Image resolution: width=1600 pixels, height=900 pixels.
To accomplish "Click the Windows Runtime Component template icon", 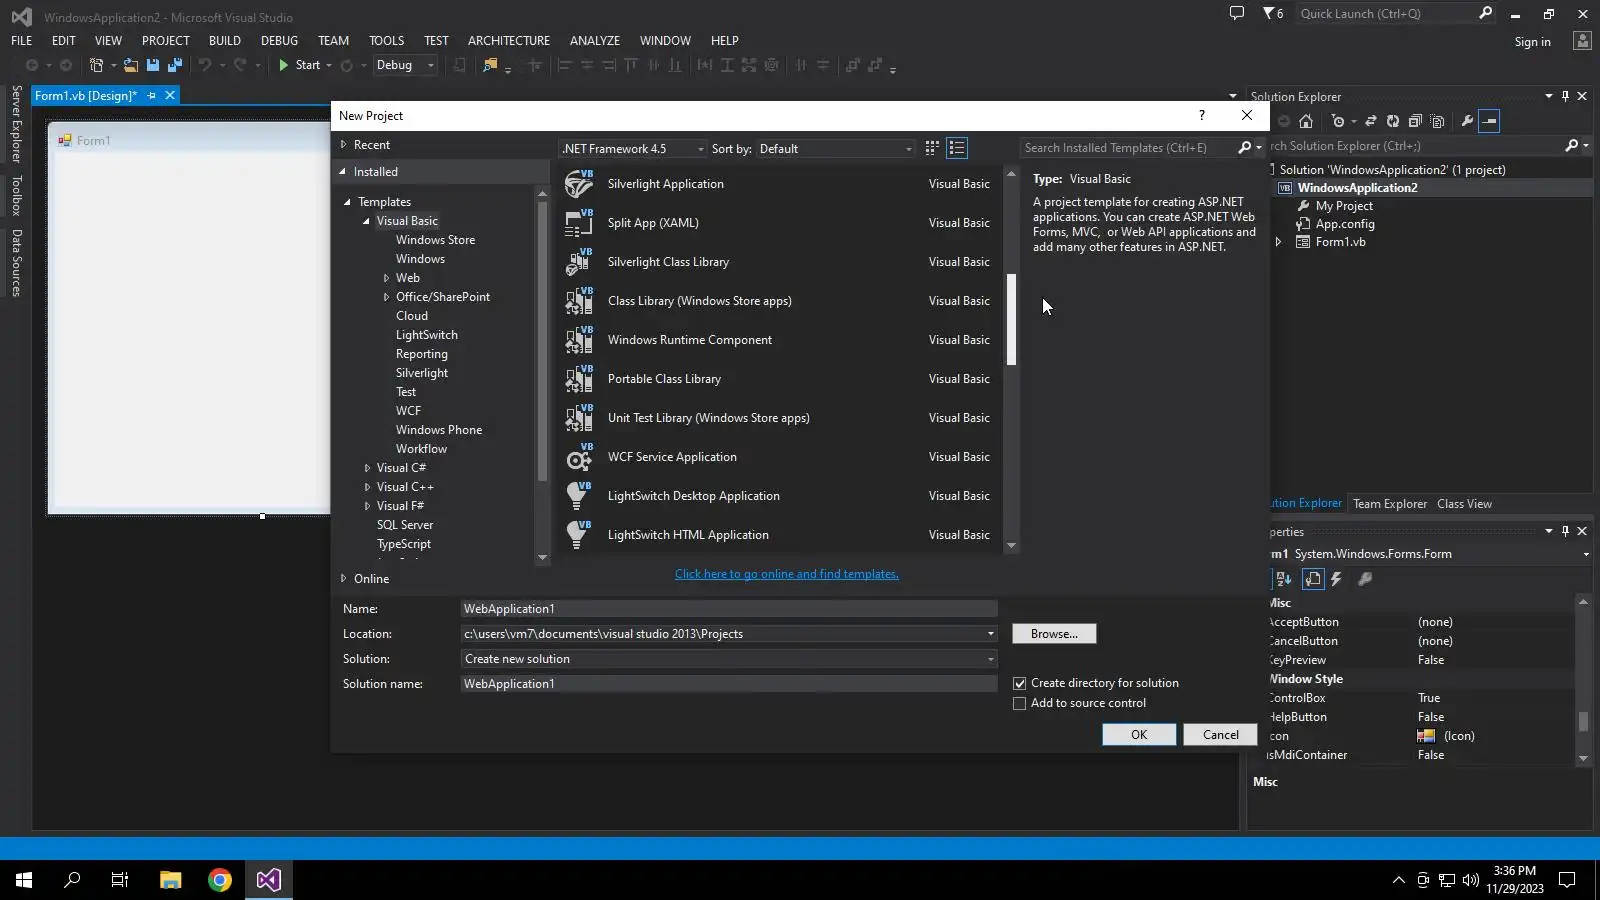I will coord(579,340).
